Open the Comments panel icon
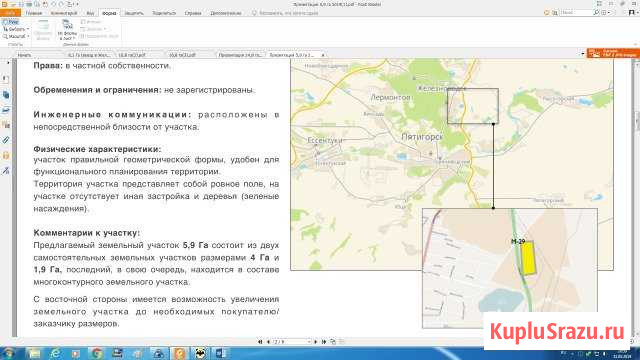This screenshot has height=360, width=640. click(x=6, y=125)
